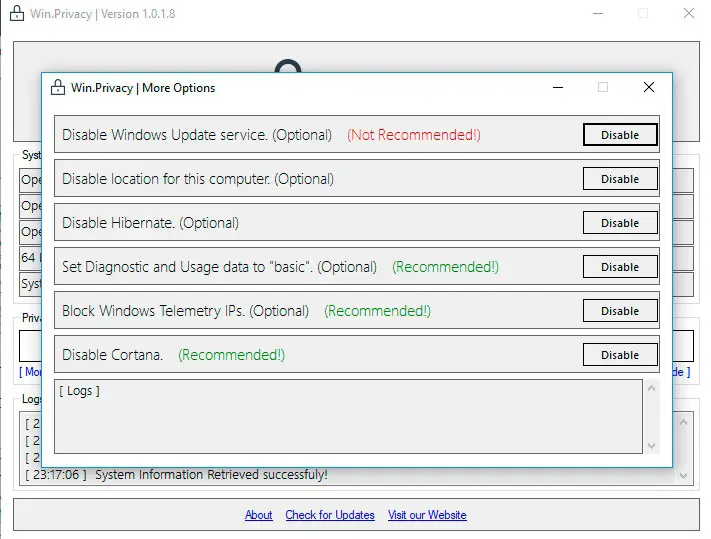Image resolution: width=711 pixels, height=539 pixels.
Task: Close the main Win.Privacy window
Action: coord(689,13)
